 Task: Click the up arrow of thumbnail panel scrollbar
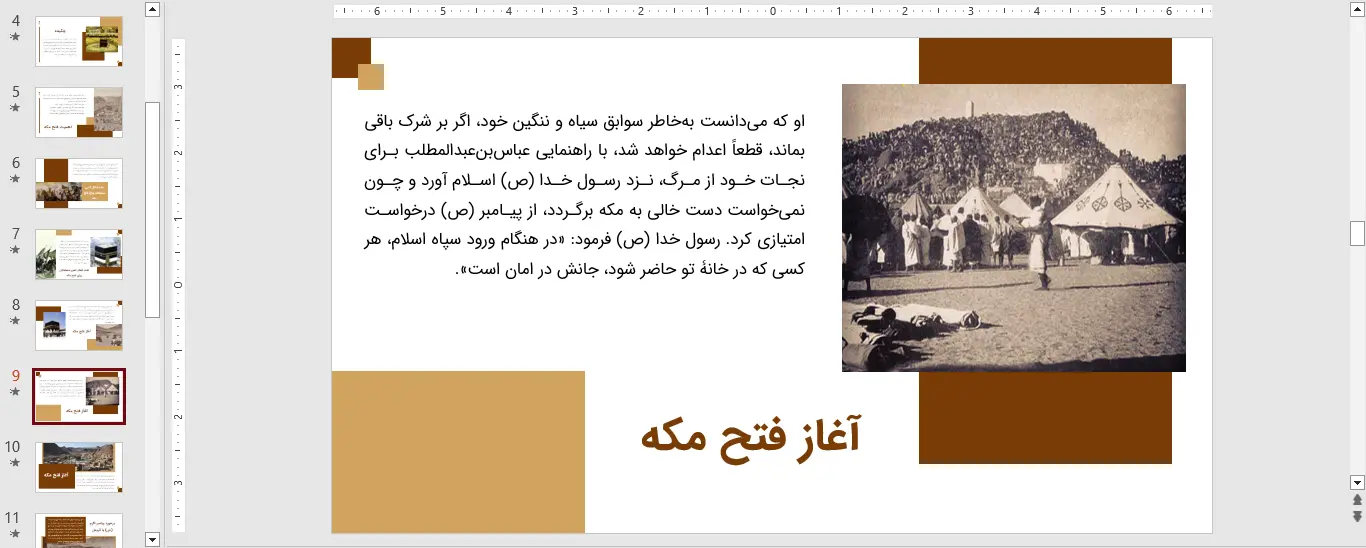click(x=152, y=10)
